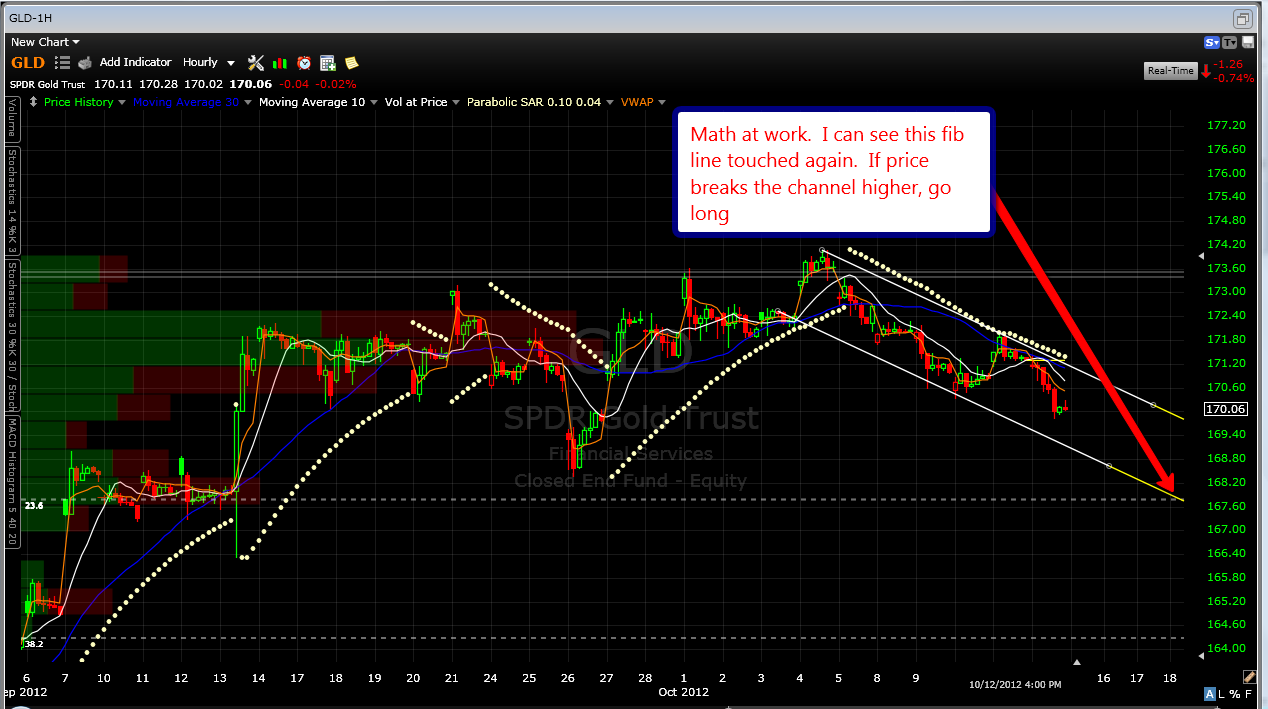Click the GLD ticker symbol
1268x709 pixels.
(x=28, y=62)
